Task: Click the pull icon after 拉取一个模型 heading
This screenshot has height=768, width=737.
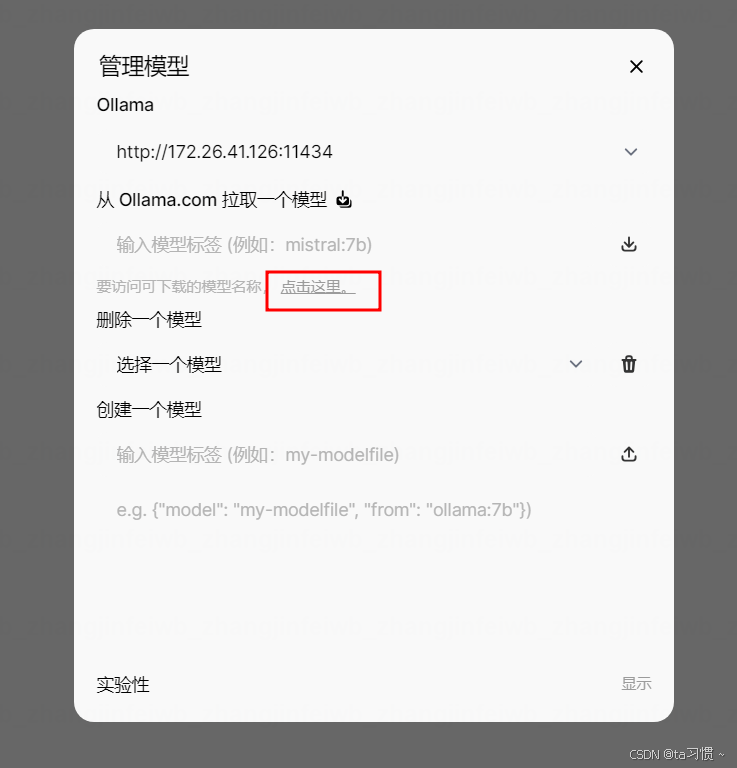Action: coord(344,199)
